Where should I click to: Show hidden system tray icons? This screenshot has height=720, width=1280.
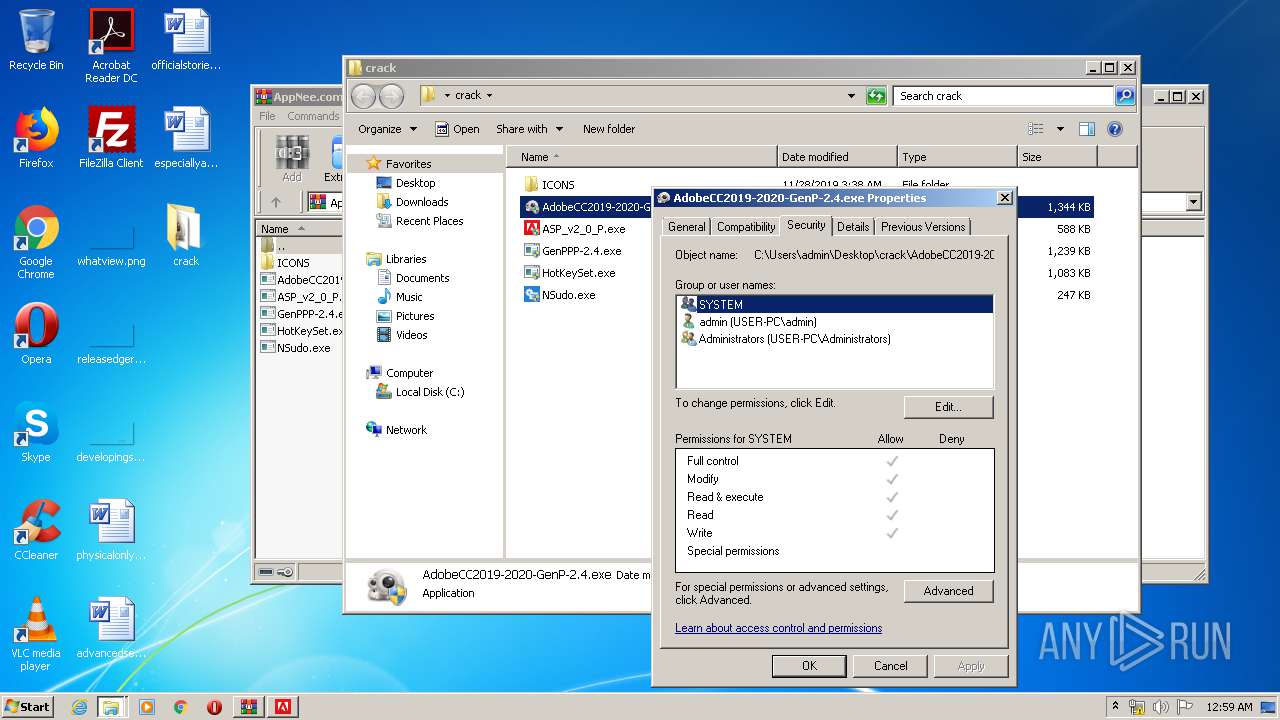pos(1115,707)
